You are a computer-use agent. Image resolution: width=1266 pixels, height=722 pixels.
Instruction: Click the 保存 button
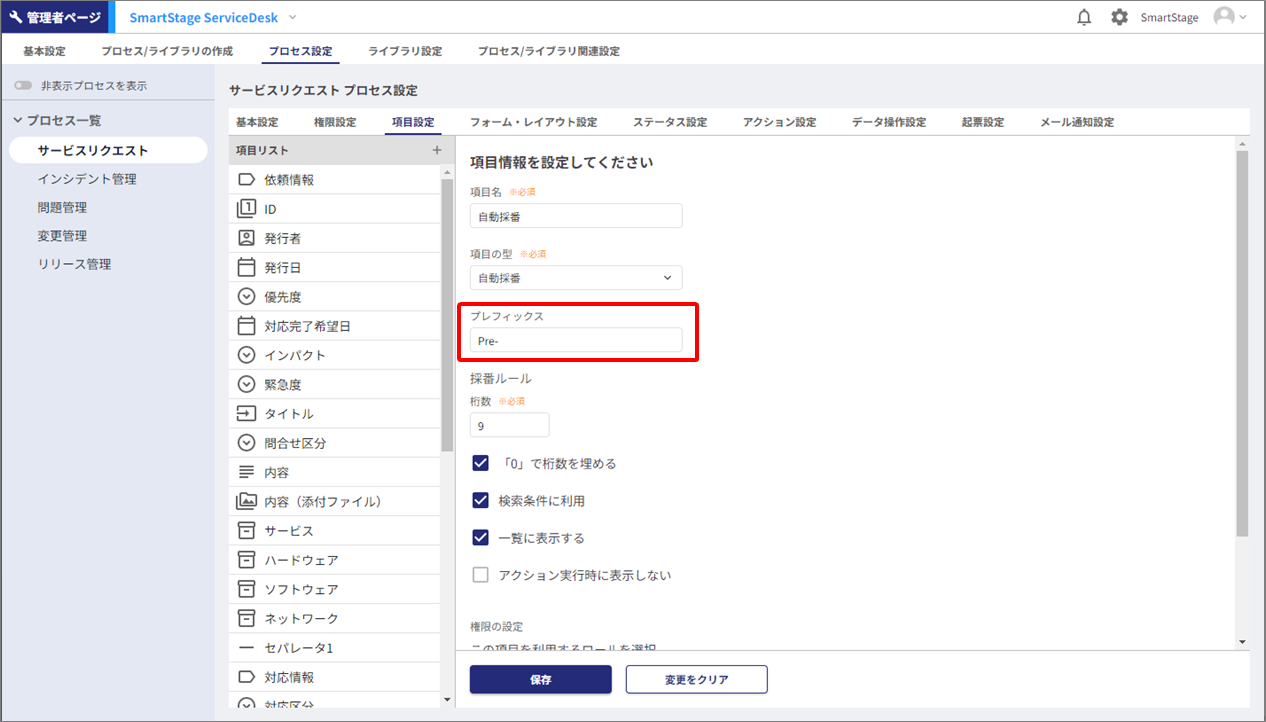(x=540, y=680)
